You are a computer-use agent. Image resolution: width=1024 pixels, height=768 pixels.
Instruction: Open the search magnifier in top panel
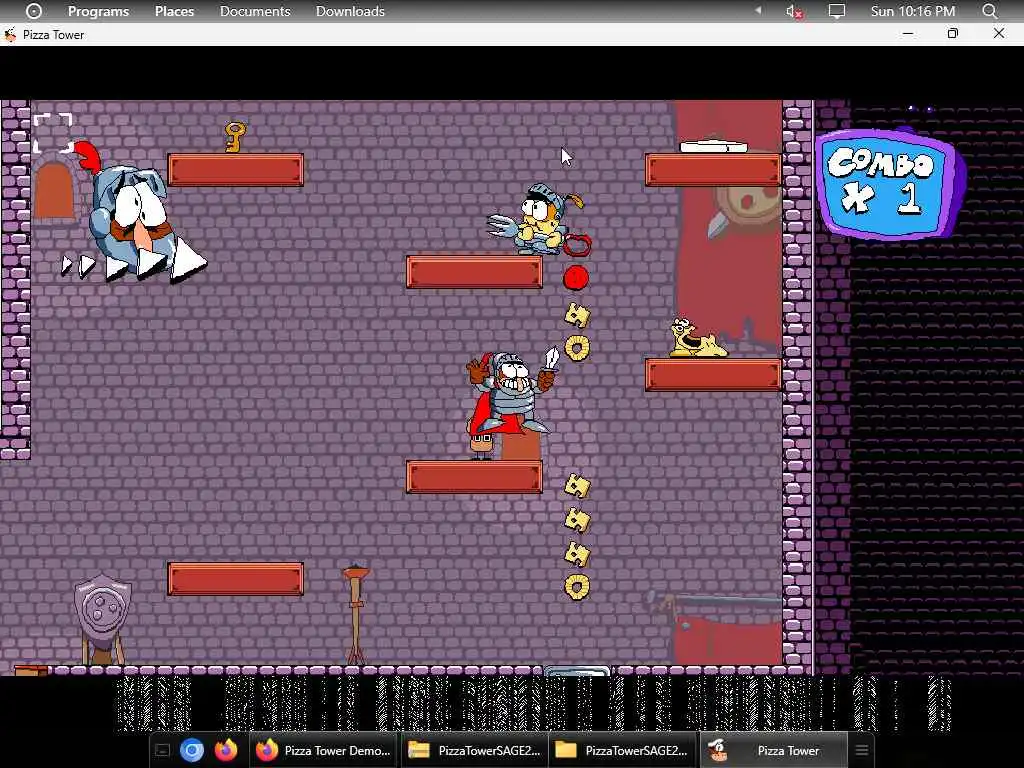pyautogui.click(x=990, y=11)
